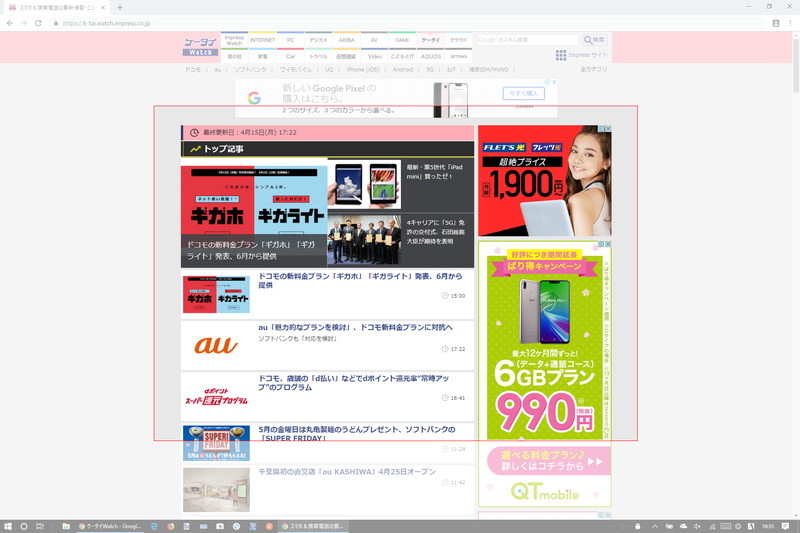Image resolution: width=800 pixels, height=533 pixels.
Task: Open the browser profile icon
Action: tap(776, 23)
